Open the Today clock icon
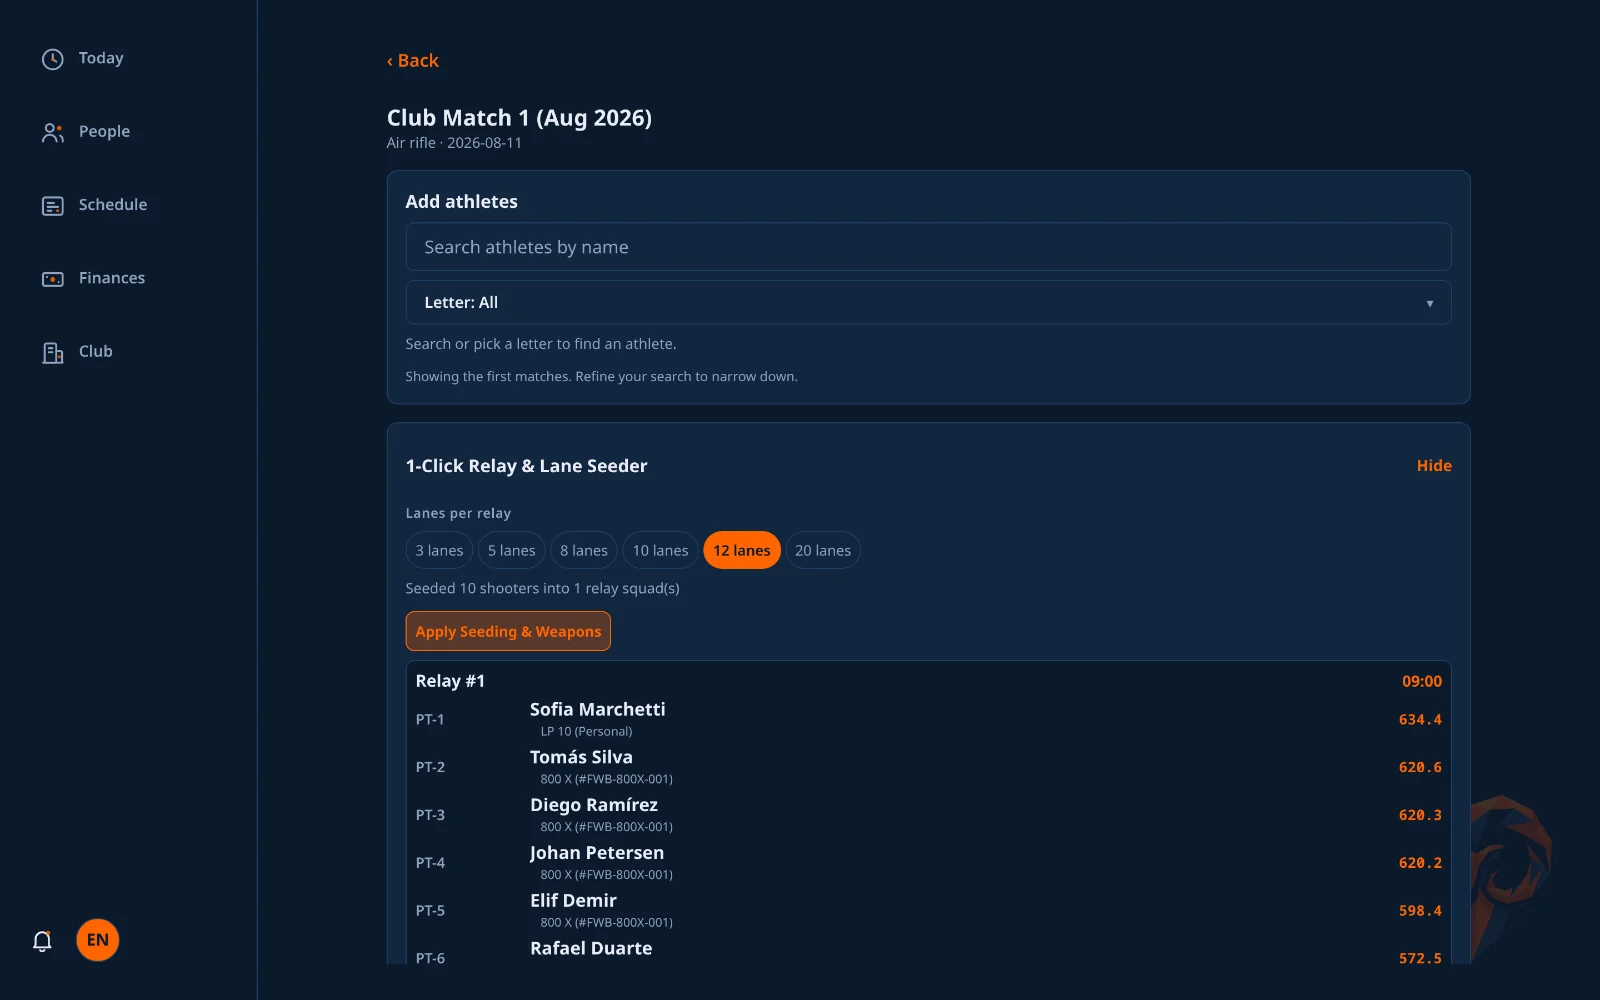The height and width of the screenshot is (1000, 1600). pos(53,59)
